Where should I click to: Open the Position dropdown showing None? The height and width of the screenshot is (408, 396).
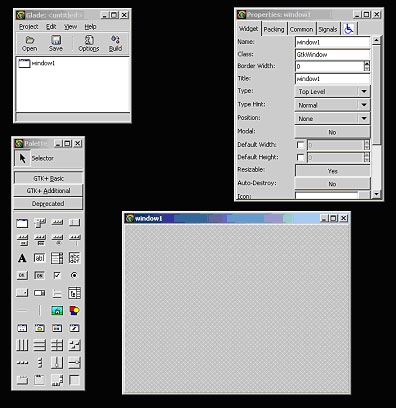click(x=332, y=118)
